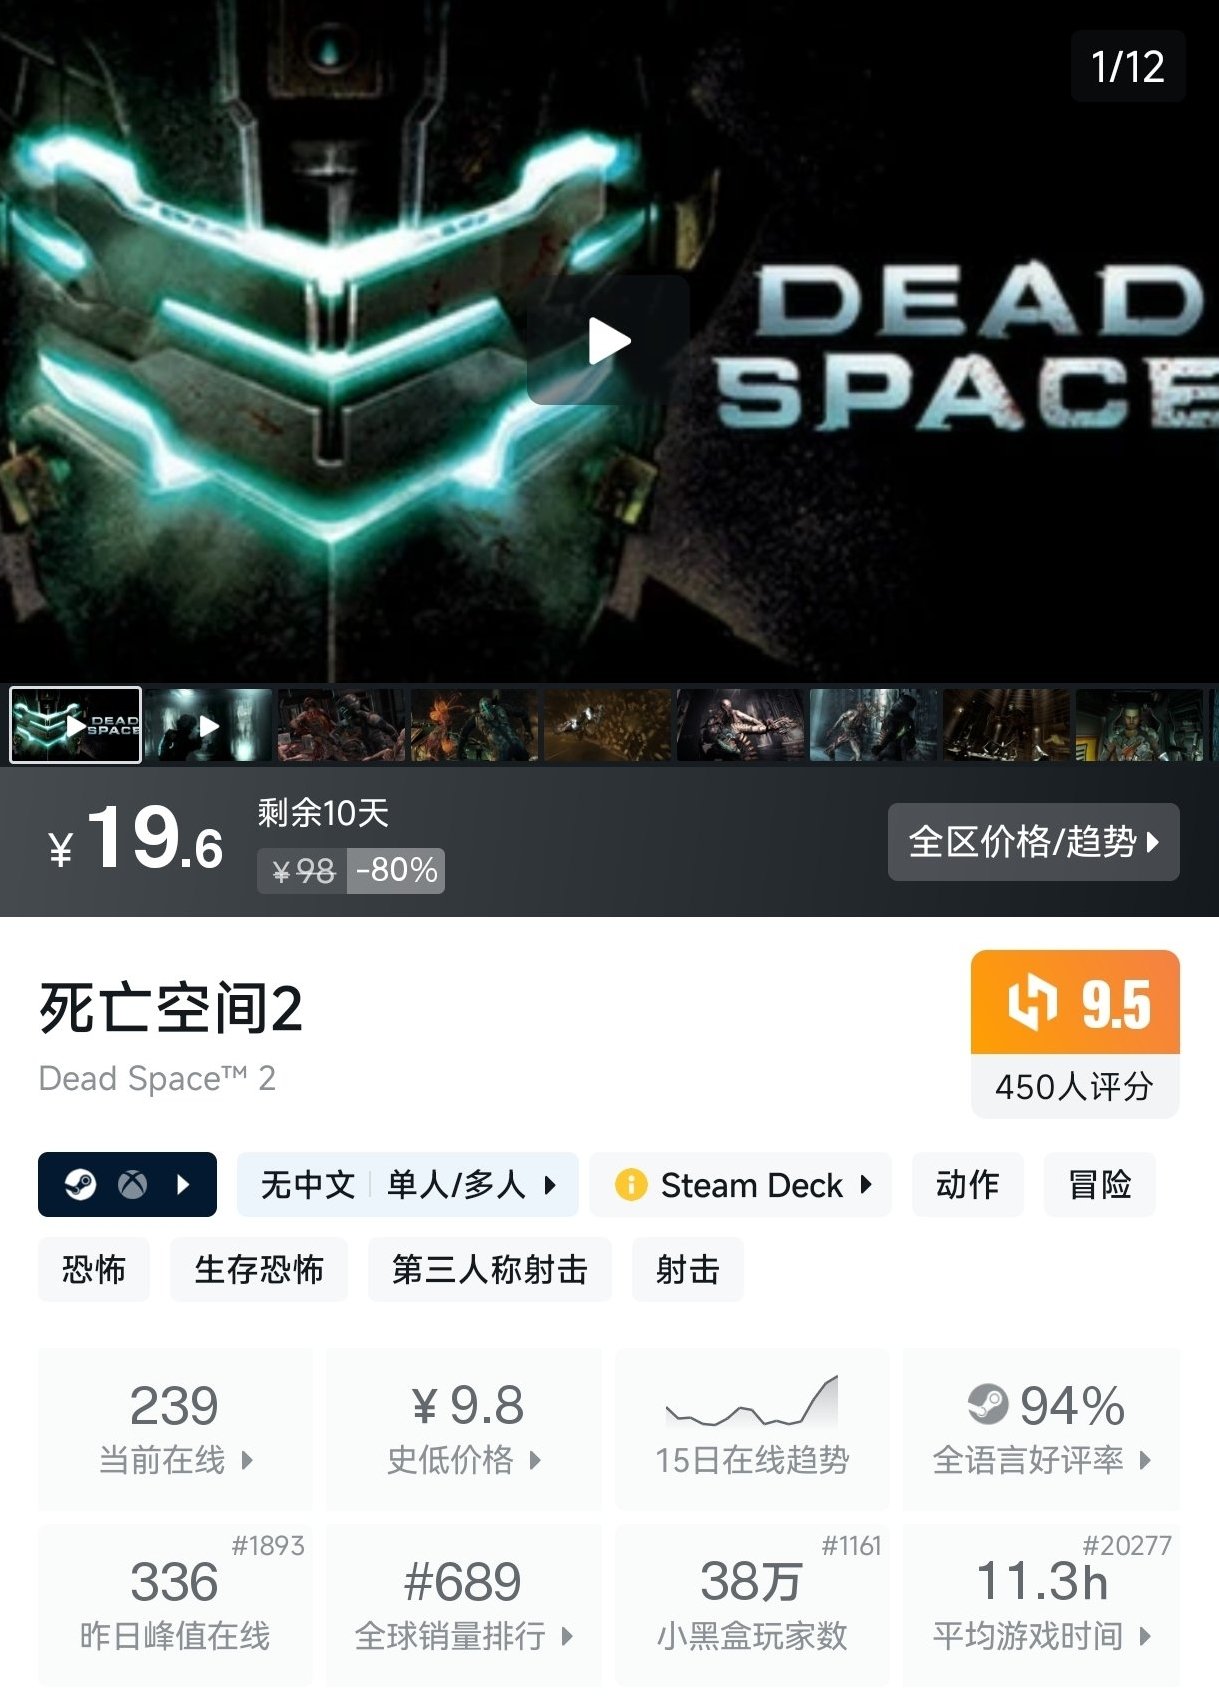Screen dimensions: 1219x1700
Task: Tap the Steam Deck info icon
Action: click(631, 1185)
